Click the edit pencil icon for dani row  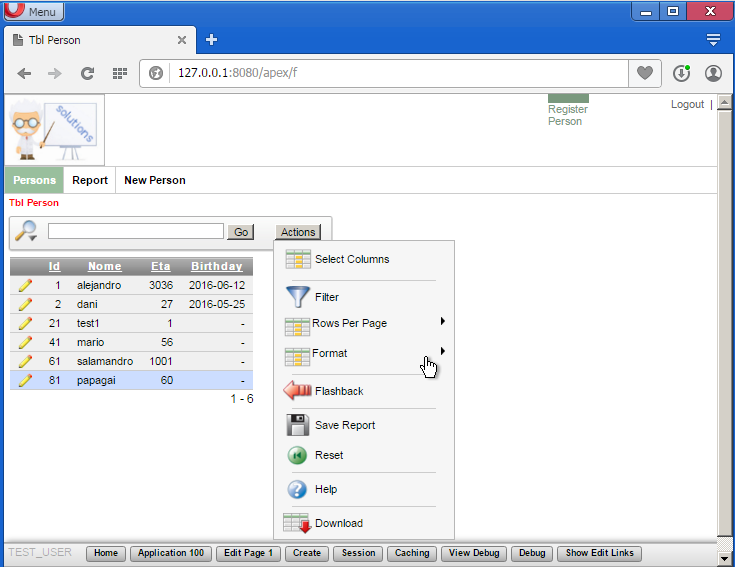(25, 304)
